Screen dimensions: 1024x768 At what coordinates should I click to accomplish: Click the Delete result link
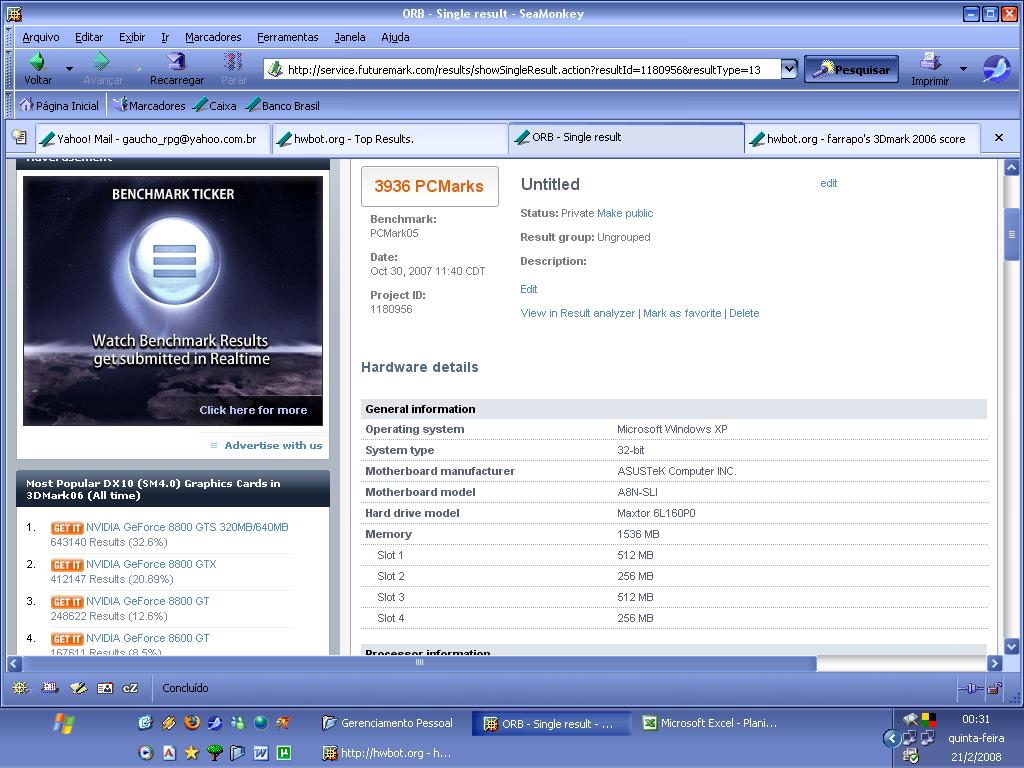pyautogui.click(x=744, y=313)
